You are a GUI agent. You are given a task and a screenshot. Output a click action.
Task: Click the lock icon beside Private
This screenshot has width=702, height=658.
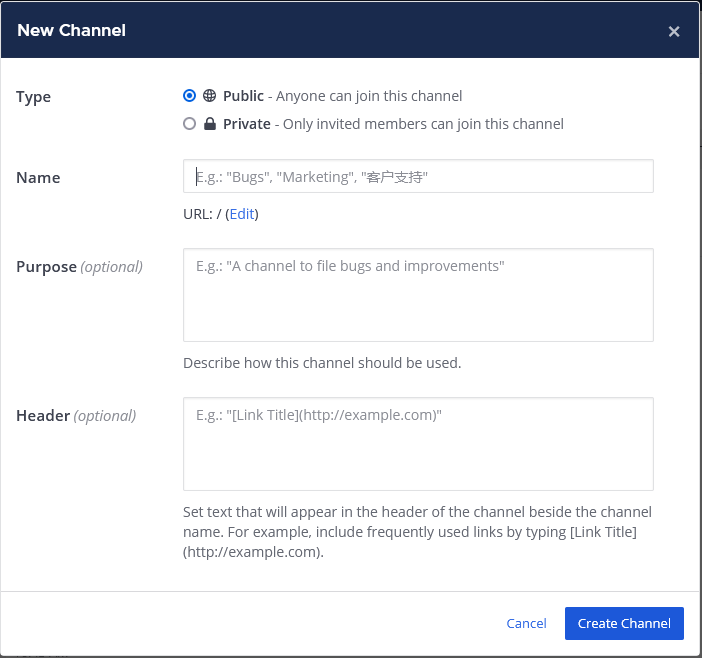tap(210, 124)
